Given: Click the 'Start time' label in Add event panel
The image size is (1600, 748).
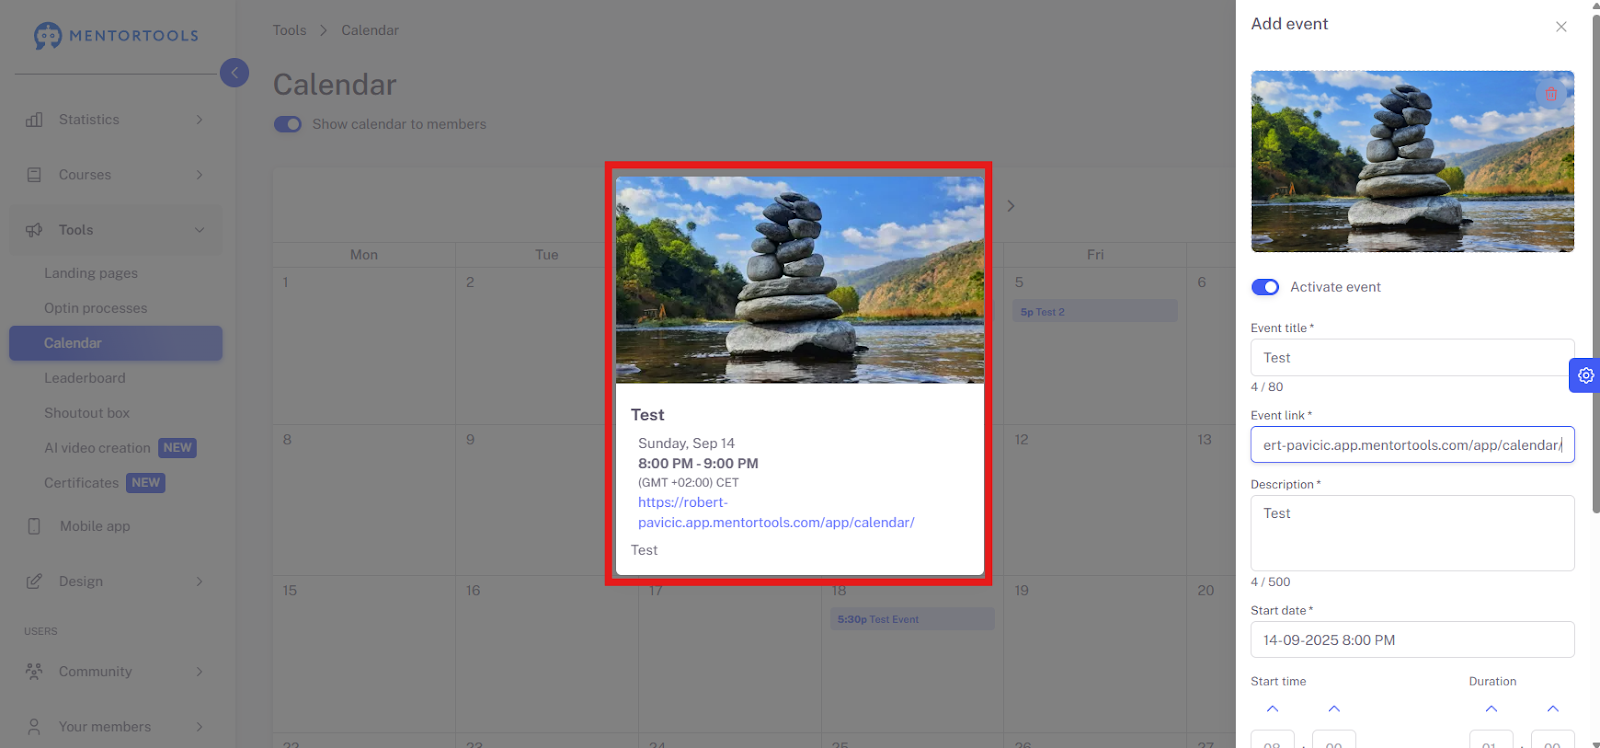Looking at the screenshot, I should click(x=1278, y=682).
